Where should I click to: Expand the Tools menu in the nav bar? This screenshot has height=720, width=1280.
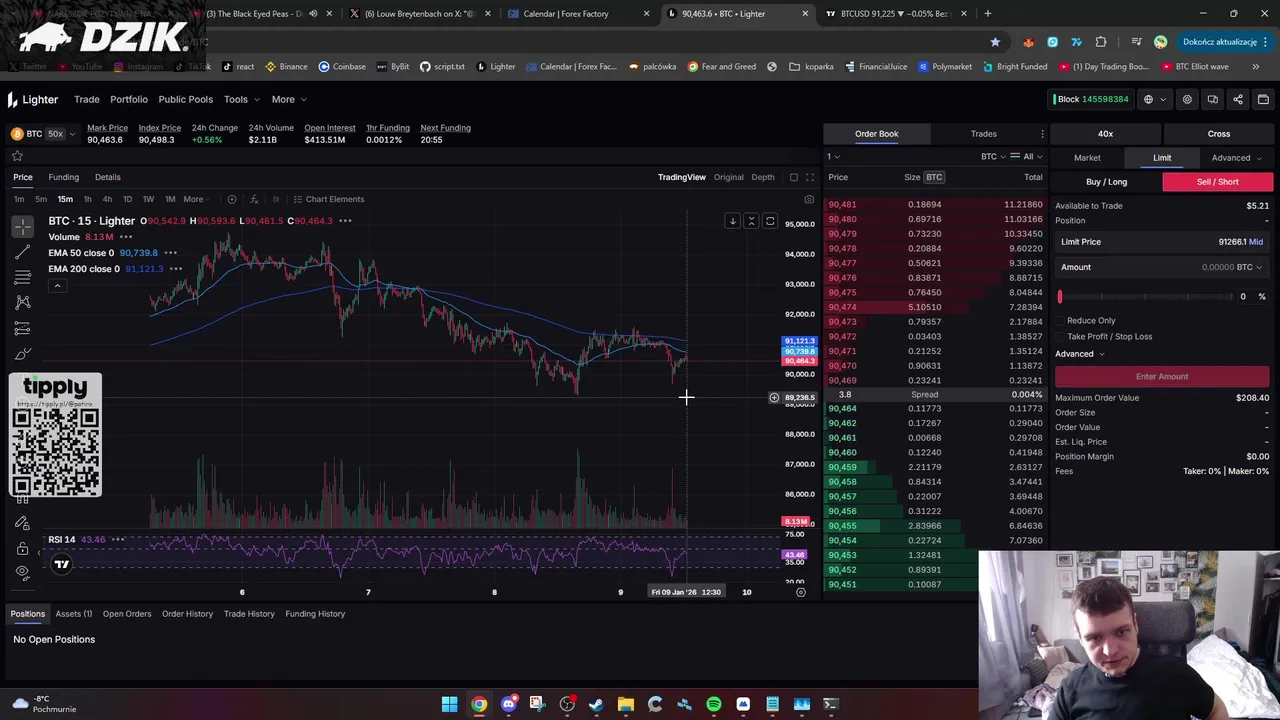[x=242, y=99]
